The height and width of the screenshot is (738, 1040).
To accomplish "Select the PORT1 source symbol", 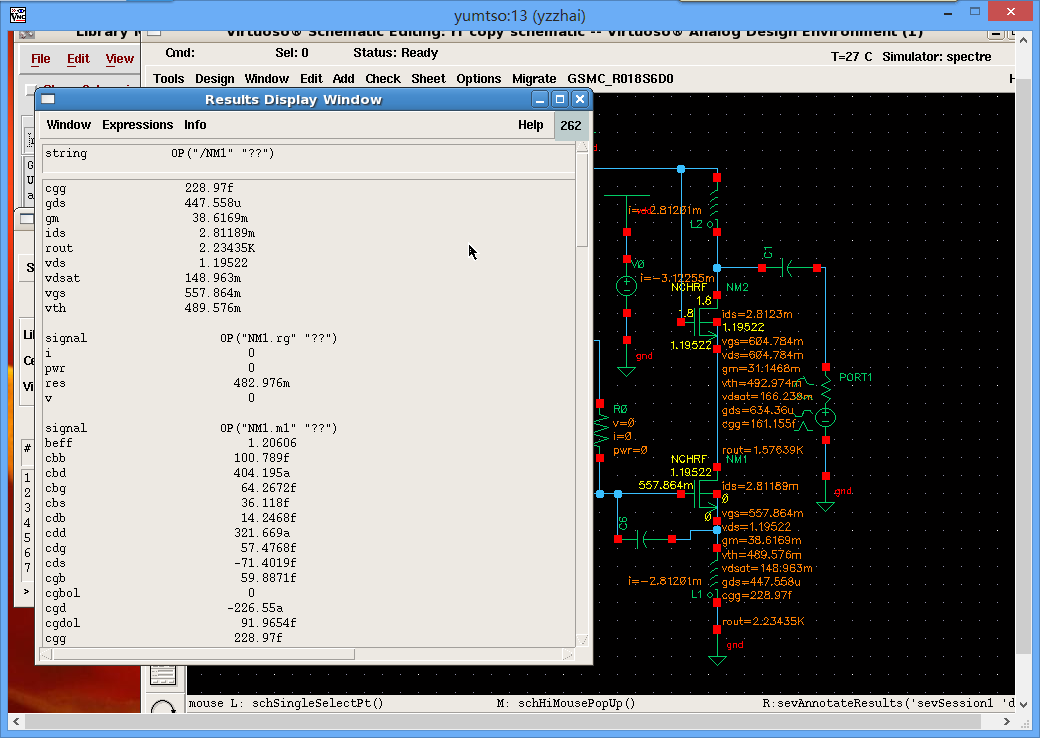I will tap(826, 418).
